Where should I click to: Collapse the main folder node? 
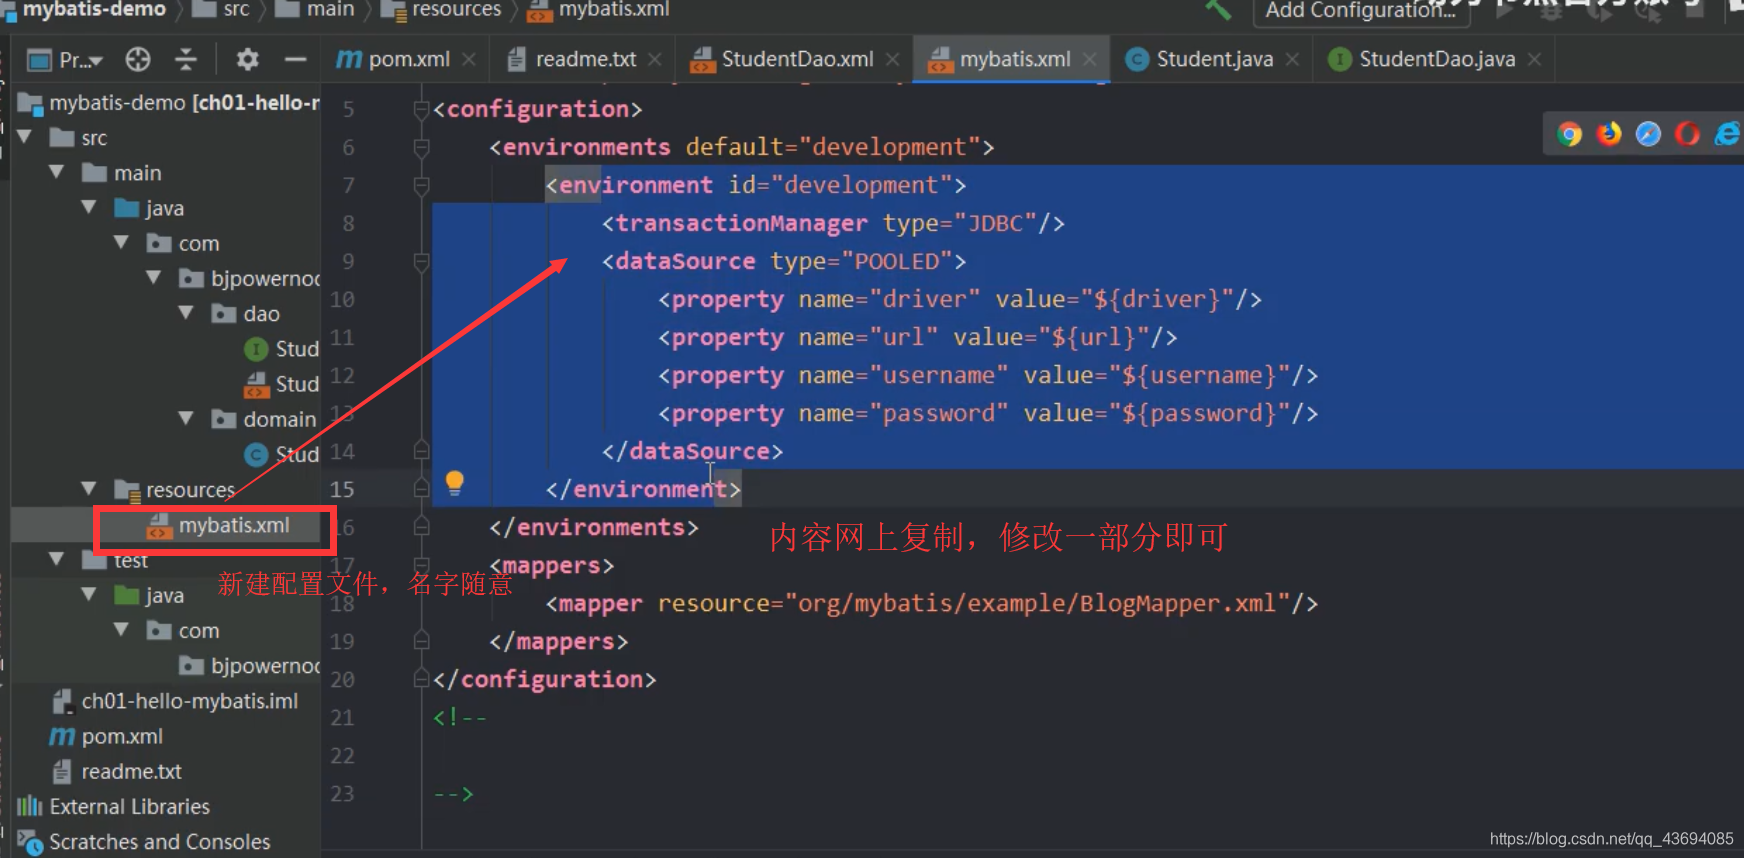[57, 172]
